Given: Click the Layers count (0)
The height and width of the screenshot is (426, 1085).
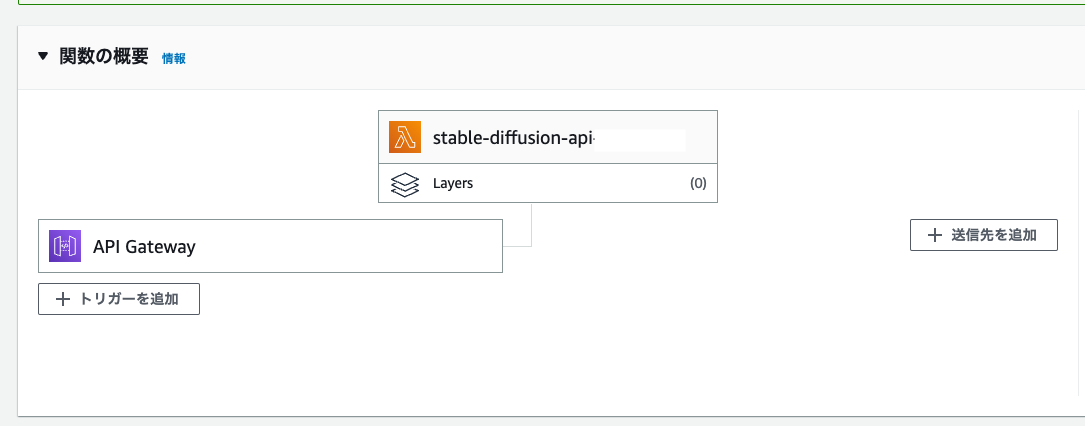Looking at the screenshot, I should 698,183.
